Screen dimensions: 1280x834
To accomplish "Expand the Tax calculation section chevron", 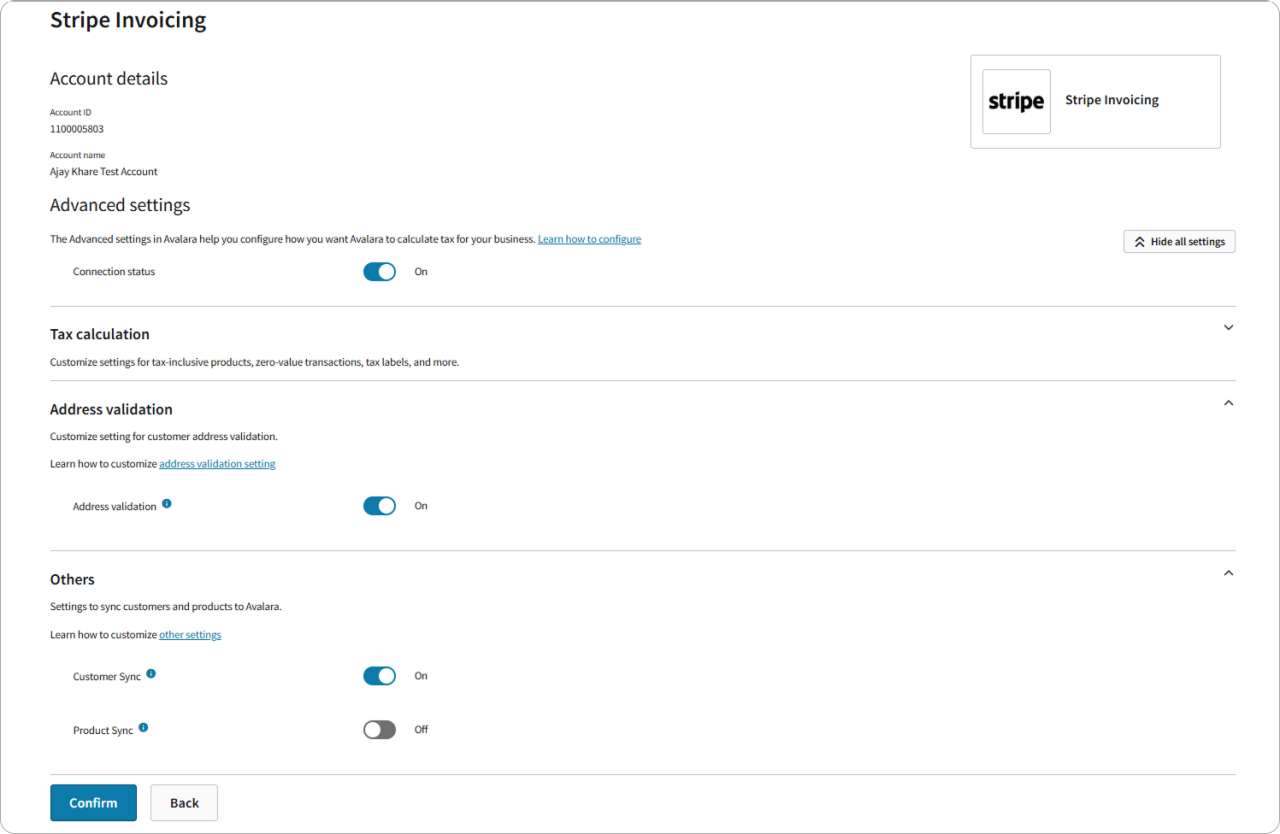I will (1229, 328).
